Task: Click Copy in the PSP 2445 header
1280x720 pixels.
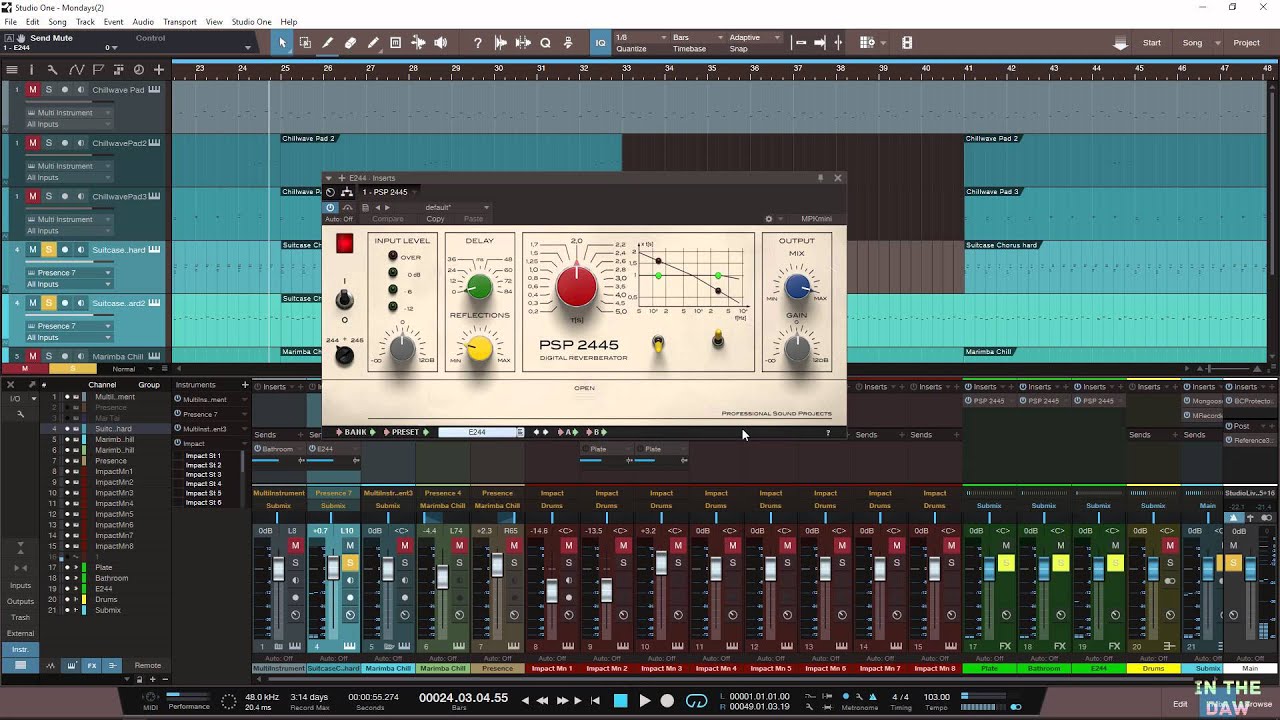Action: (435, 219)
